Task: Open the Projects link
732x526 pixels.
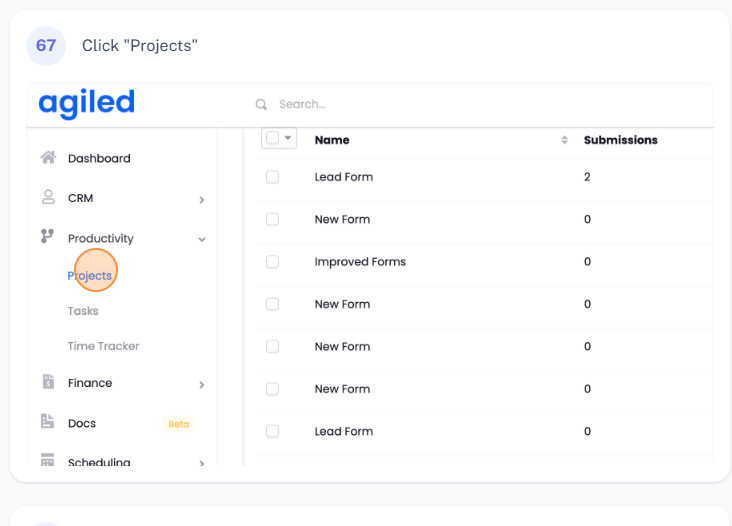Action: coord(90,275)
